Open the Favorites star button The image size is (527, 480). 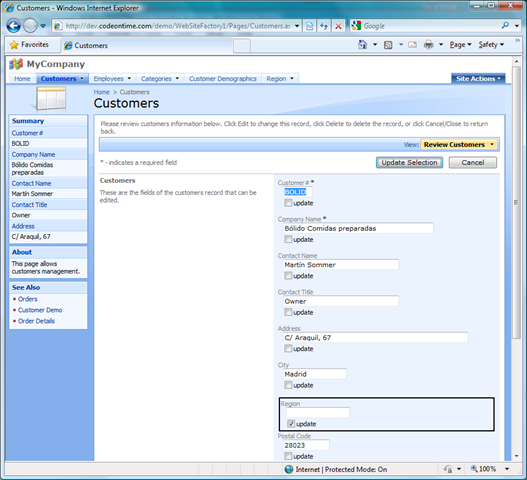[29, 45]
